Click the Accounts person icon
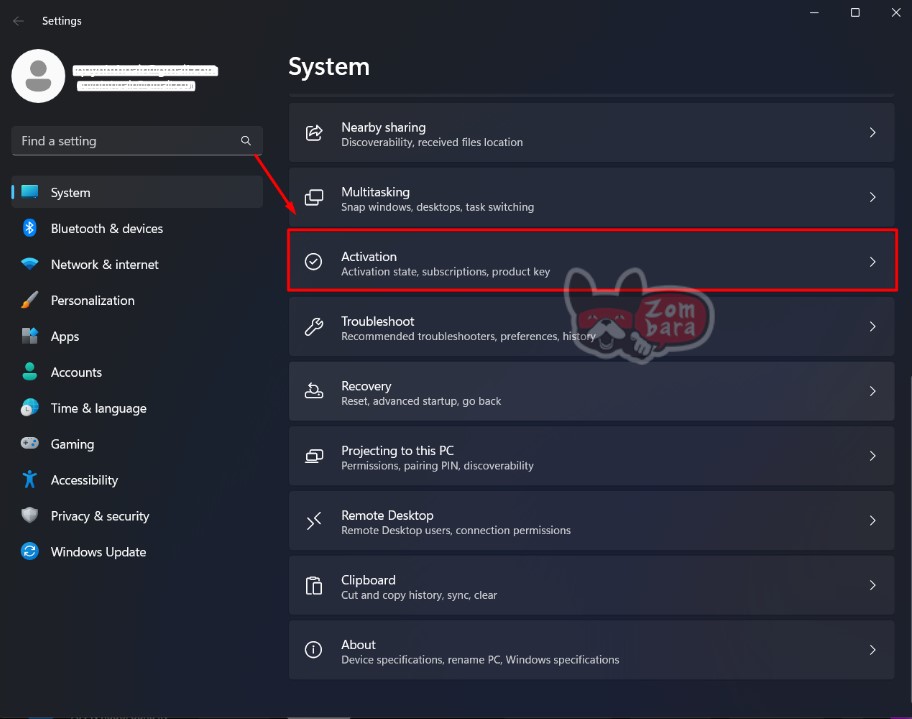Screen dimensions: 912x719 [x=30, y=372]
